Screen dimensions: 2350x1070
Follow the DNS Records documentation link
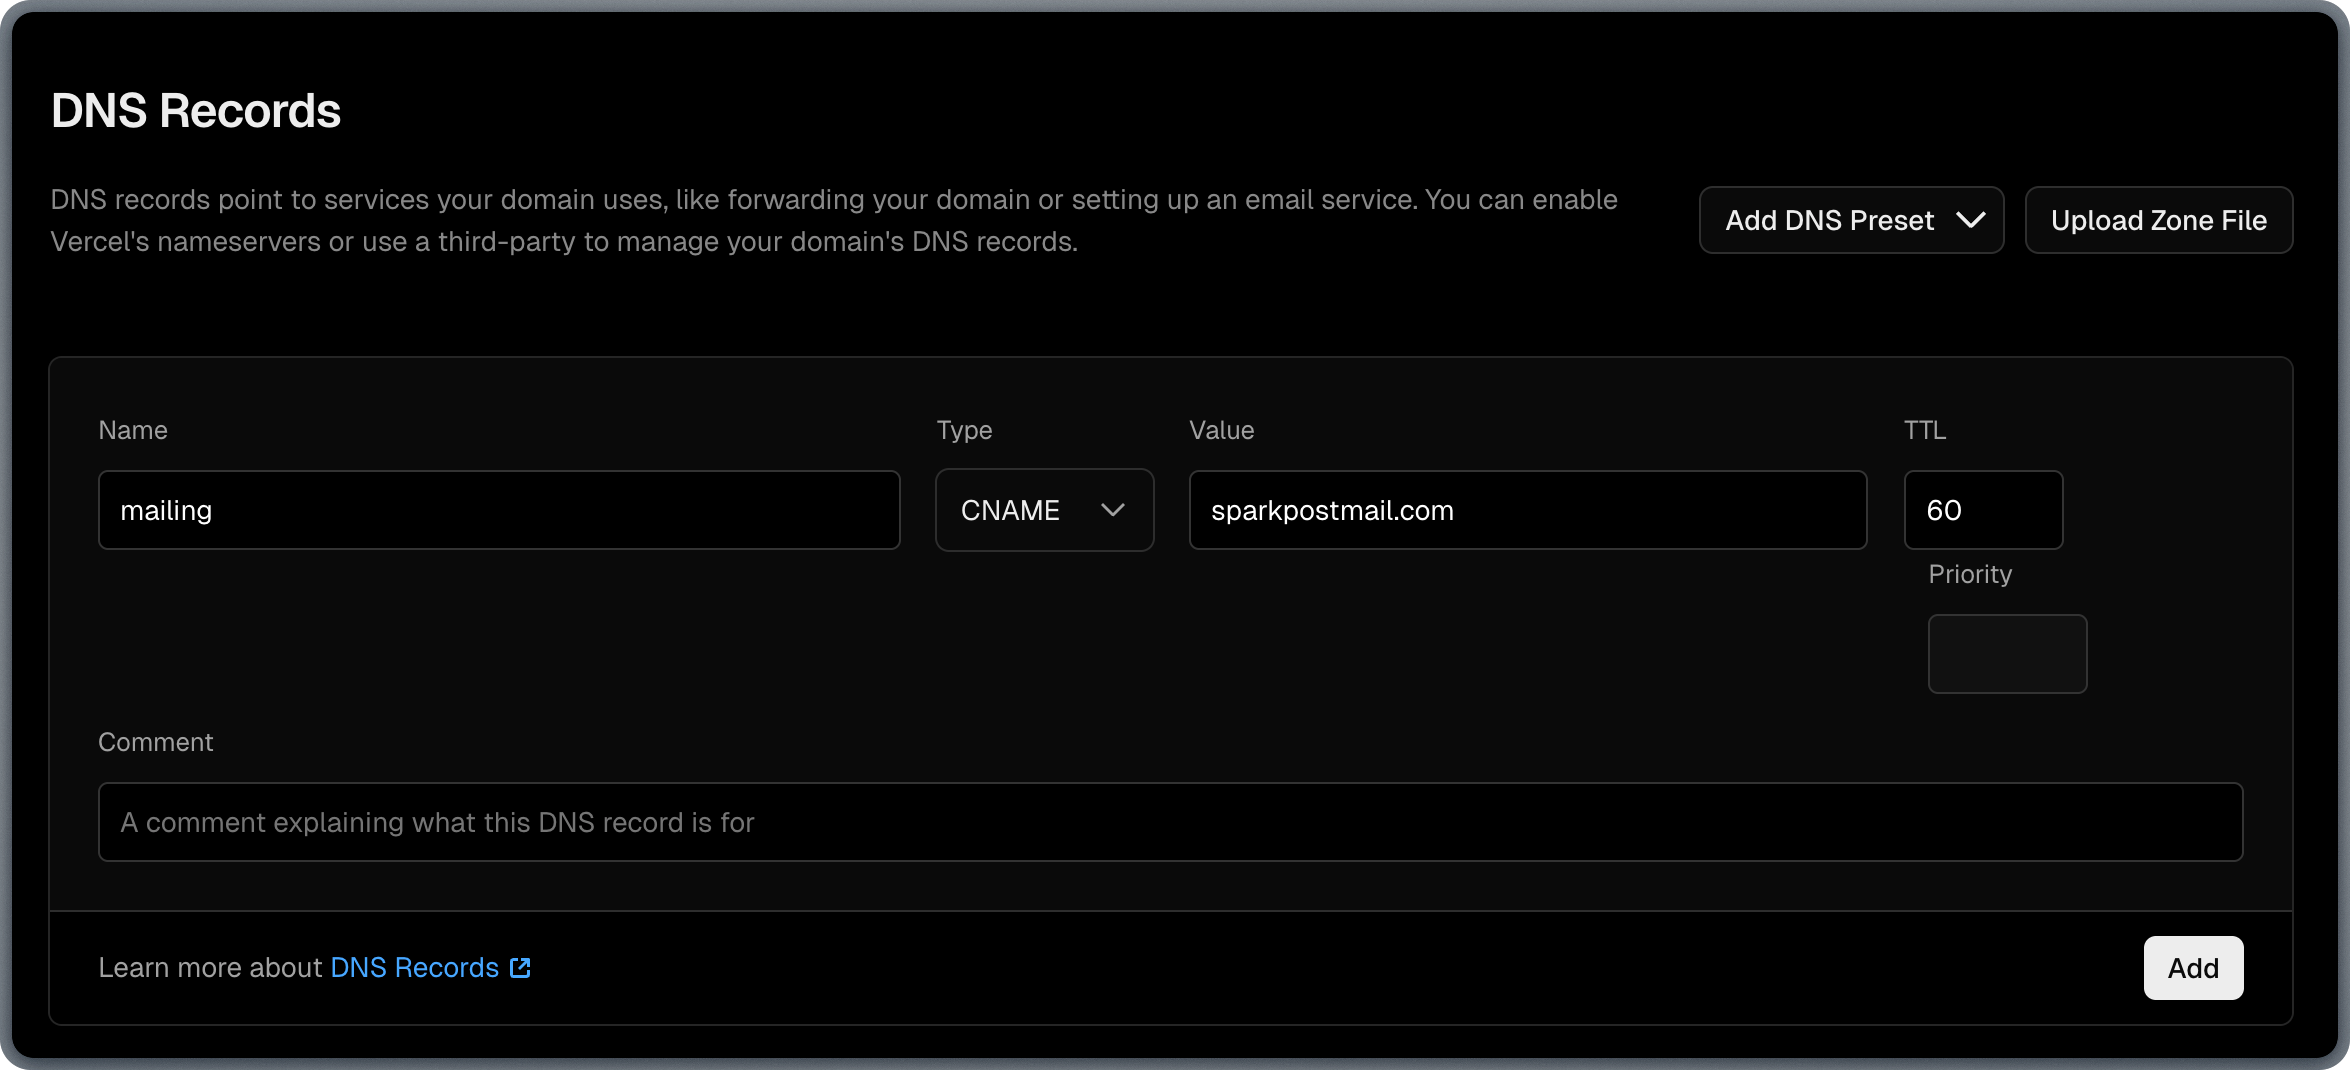[x=413, y=968]
